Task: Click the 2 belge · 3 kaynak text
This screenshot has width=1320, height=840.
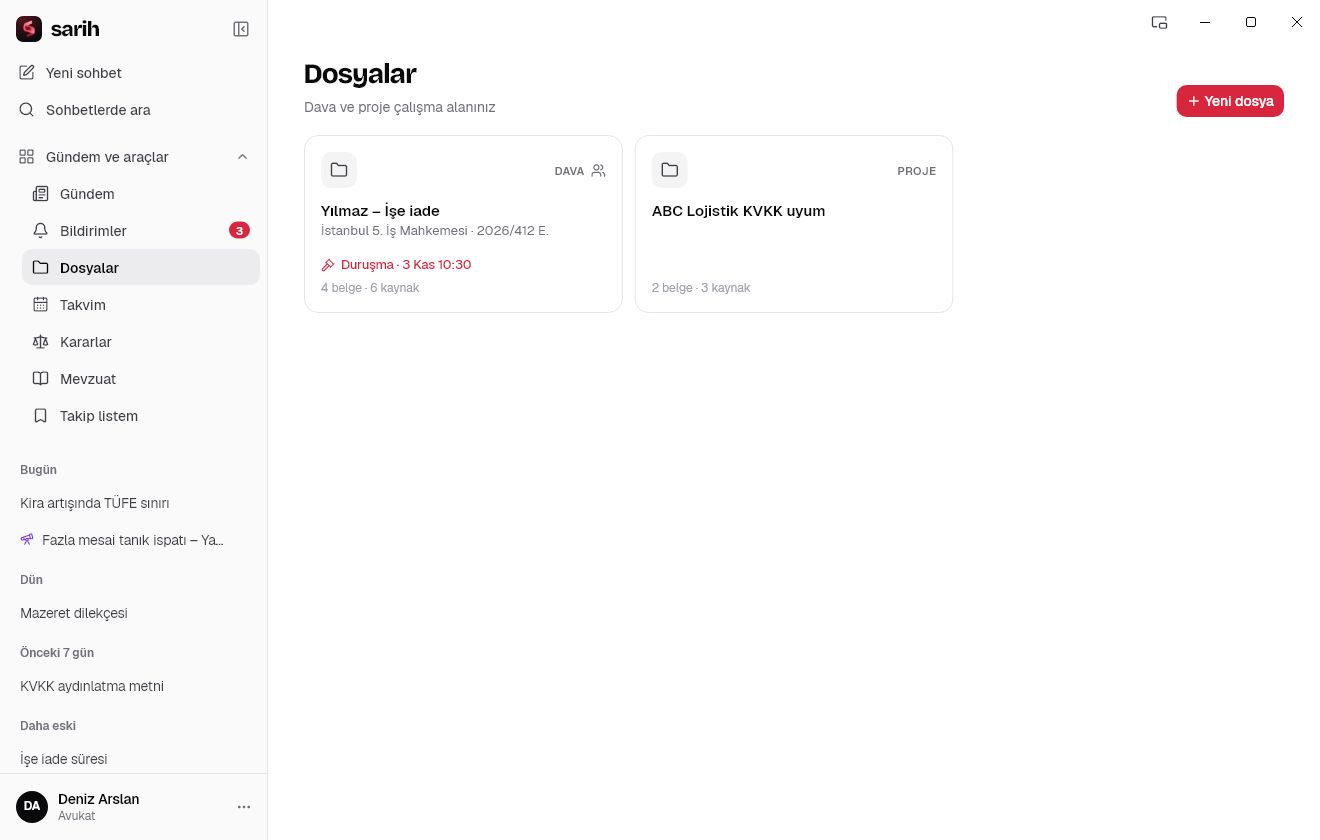Action: pos(701,288)
